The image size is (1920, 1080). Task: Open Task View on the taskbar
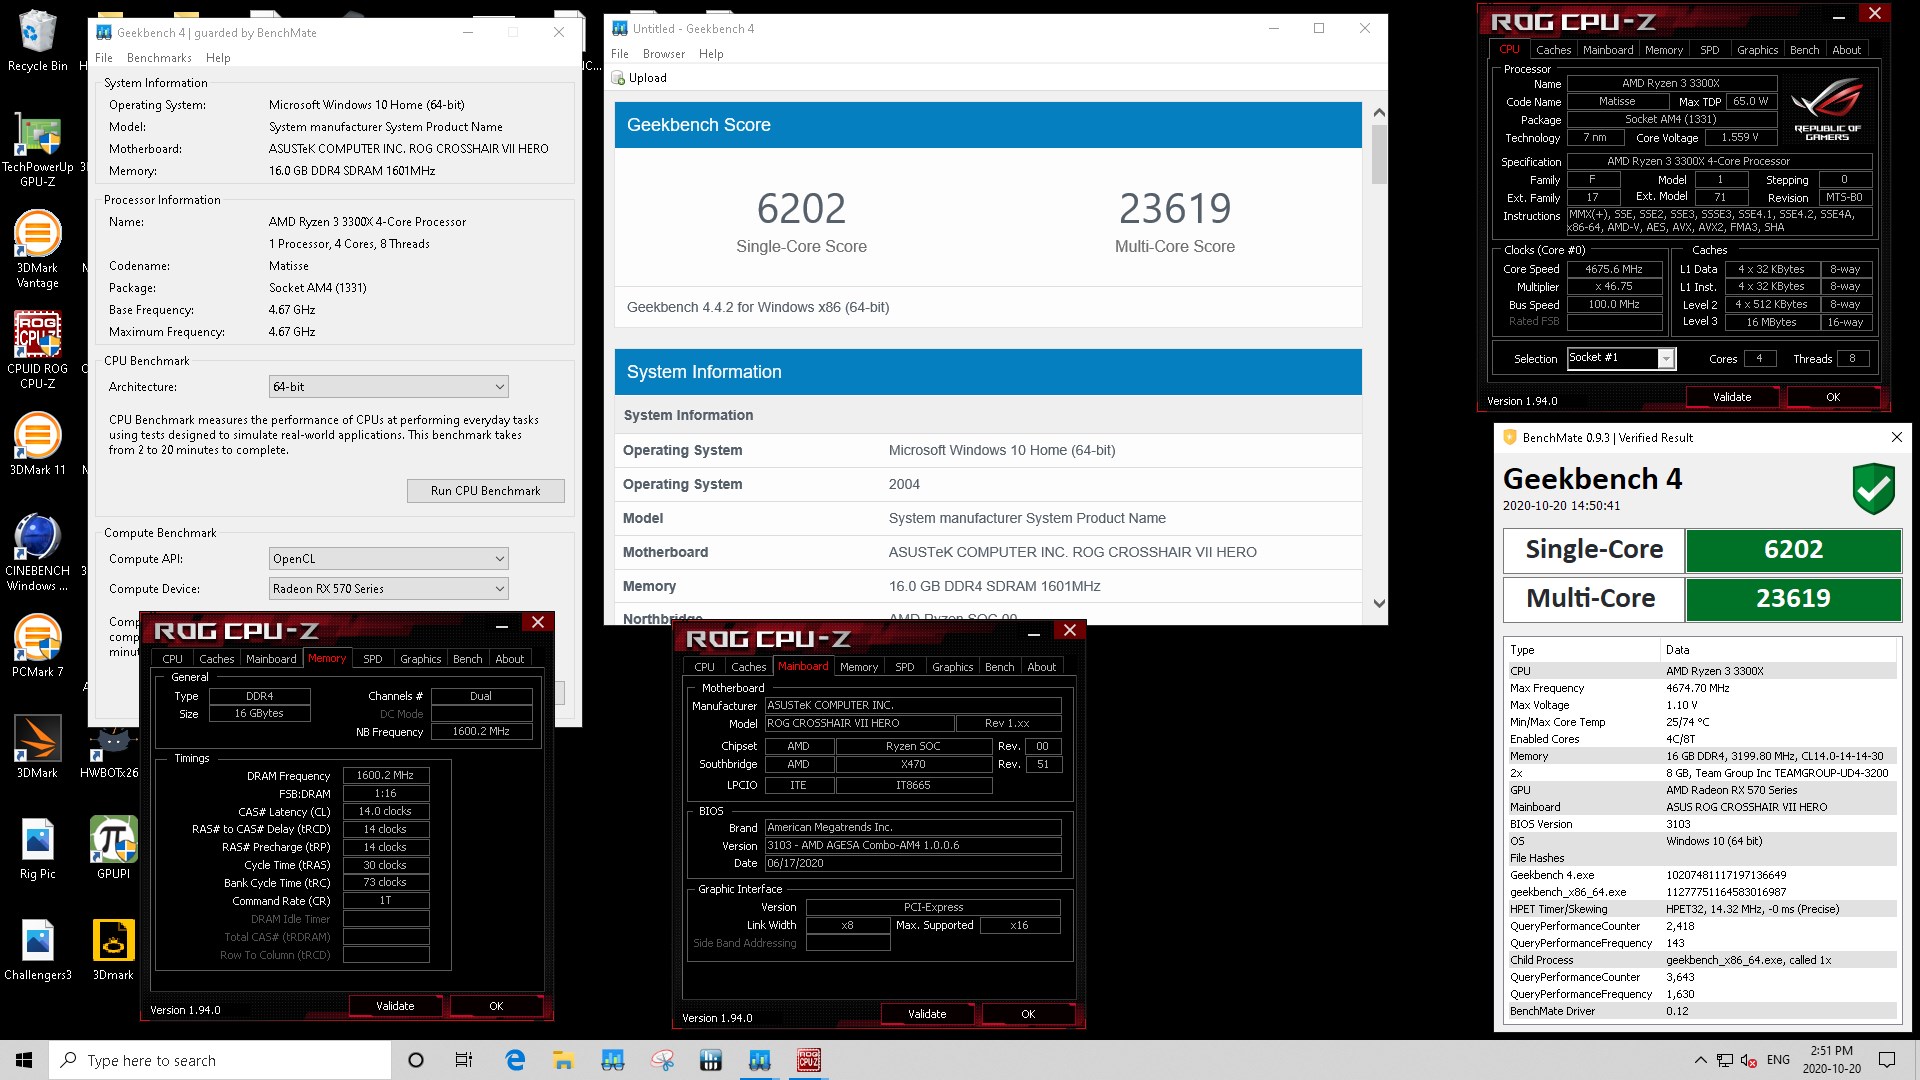point(464,1060)
